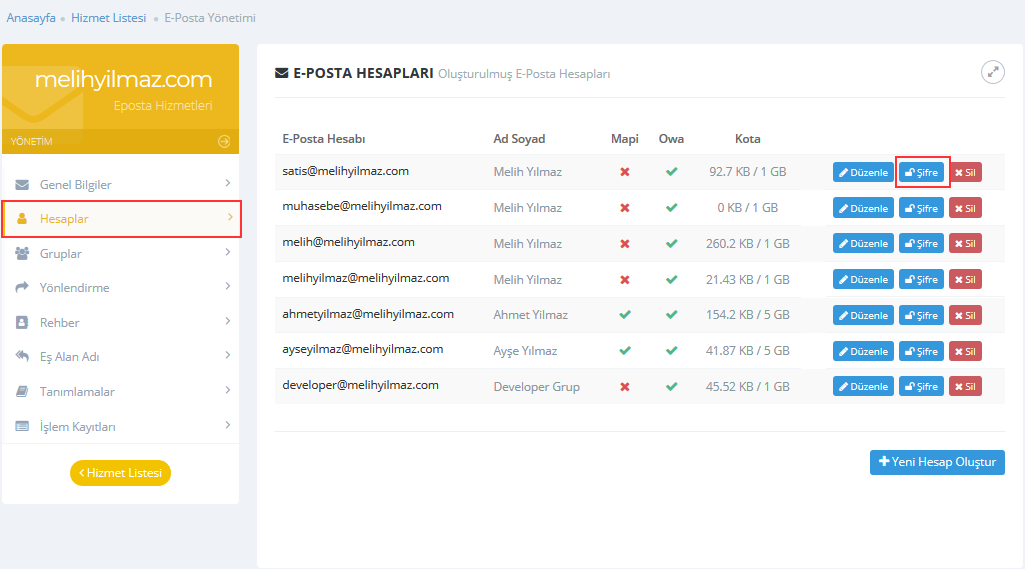This screenshot has height=569, width=1025.
Task: Go to Hizmet Listesi breadcrumb link
Action: (x=108, y=18)
